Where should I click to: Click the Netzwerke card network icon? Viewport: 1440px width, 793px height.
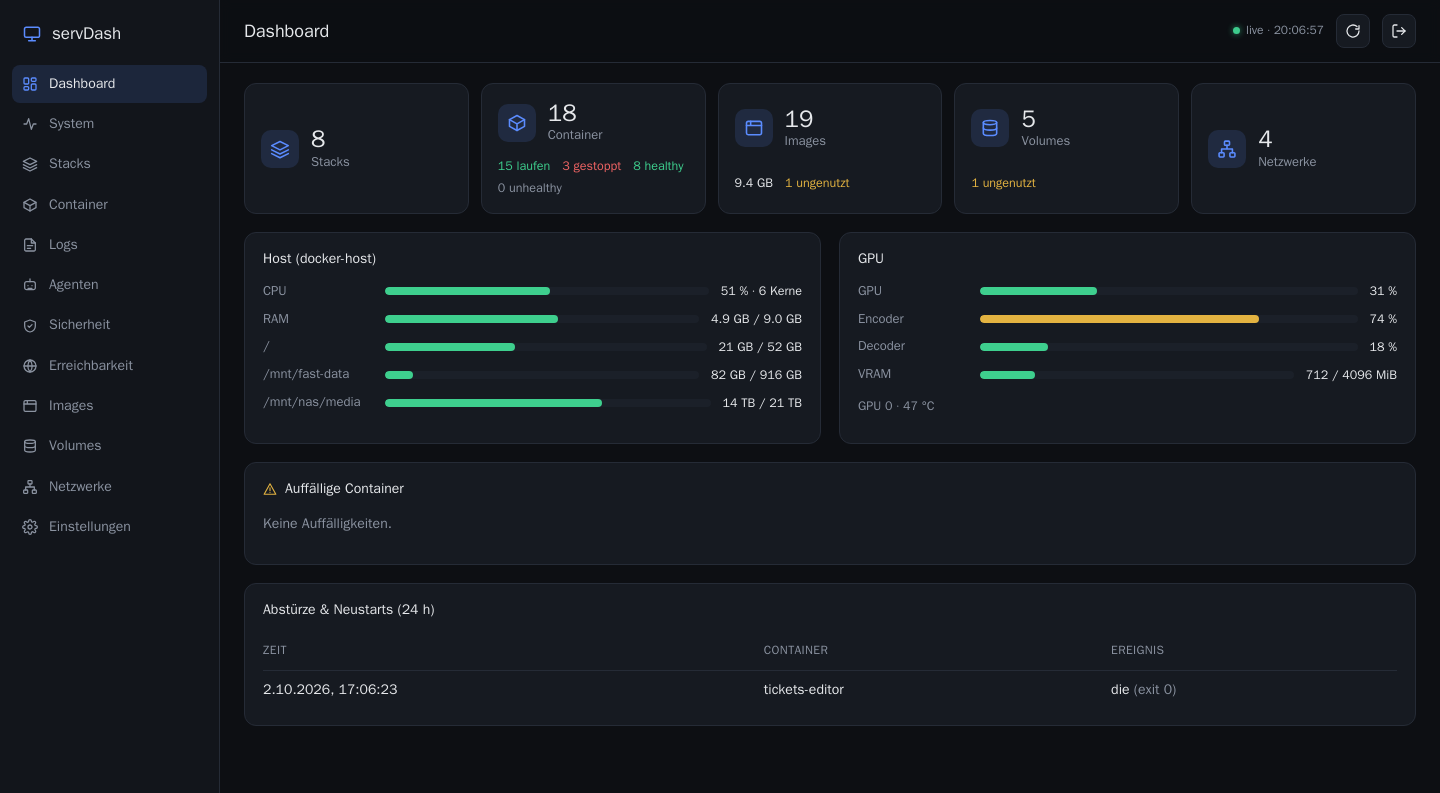1227,149
